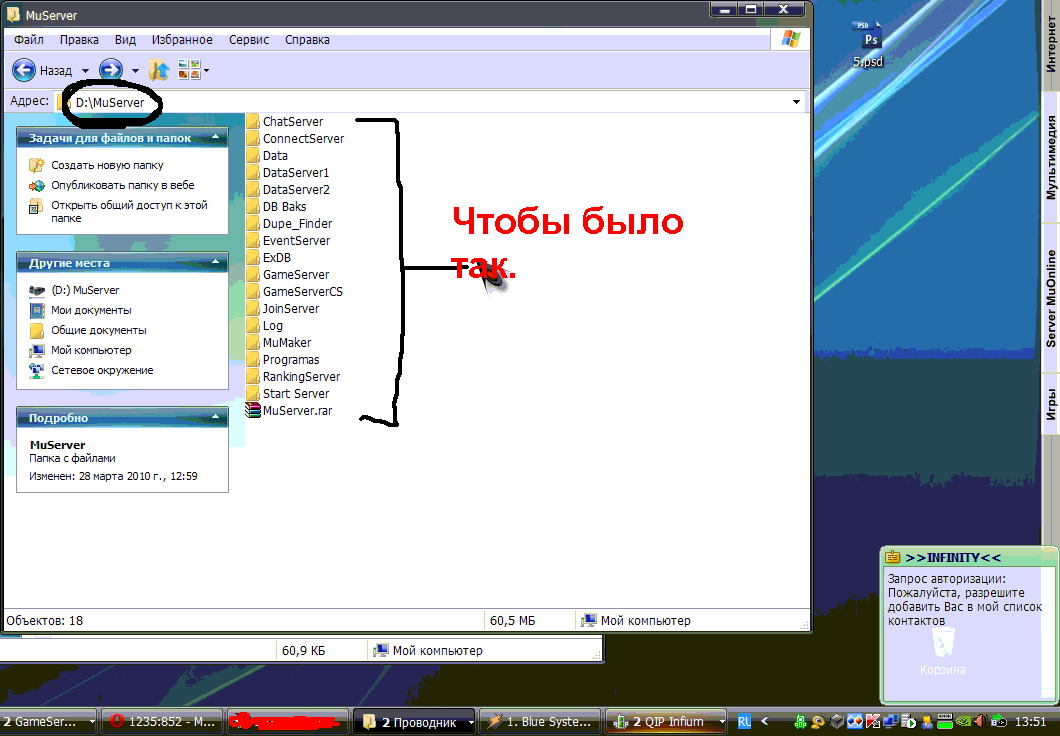This screenshot has width=1060, height=736.
Task: Open the Сервис menu
Action: click(248, 40)
